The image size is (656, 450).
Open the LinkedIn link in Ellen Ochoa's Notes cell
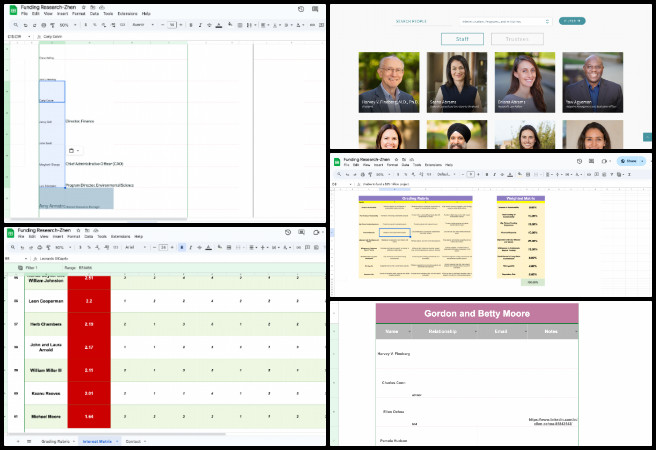coord(553,421)
